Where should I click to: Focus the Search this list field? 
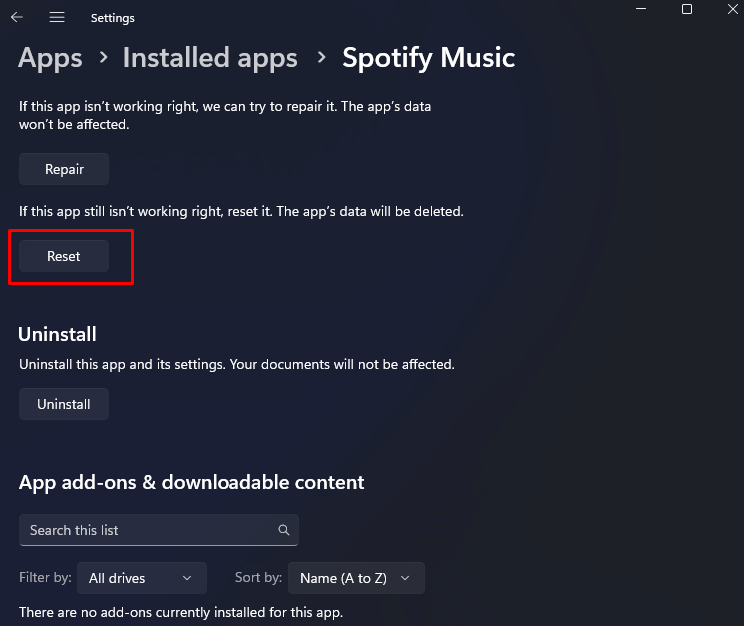(x=150, y=530)
